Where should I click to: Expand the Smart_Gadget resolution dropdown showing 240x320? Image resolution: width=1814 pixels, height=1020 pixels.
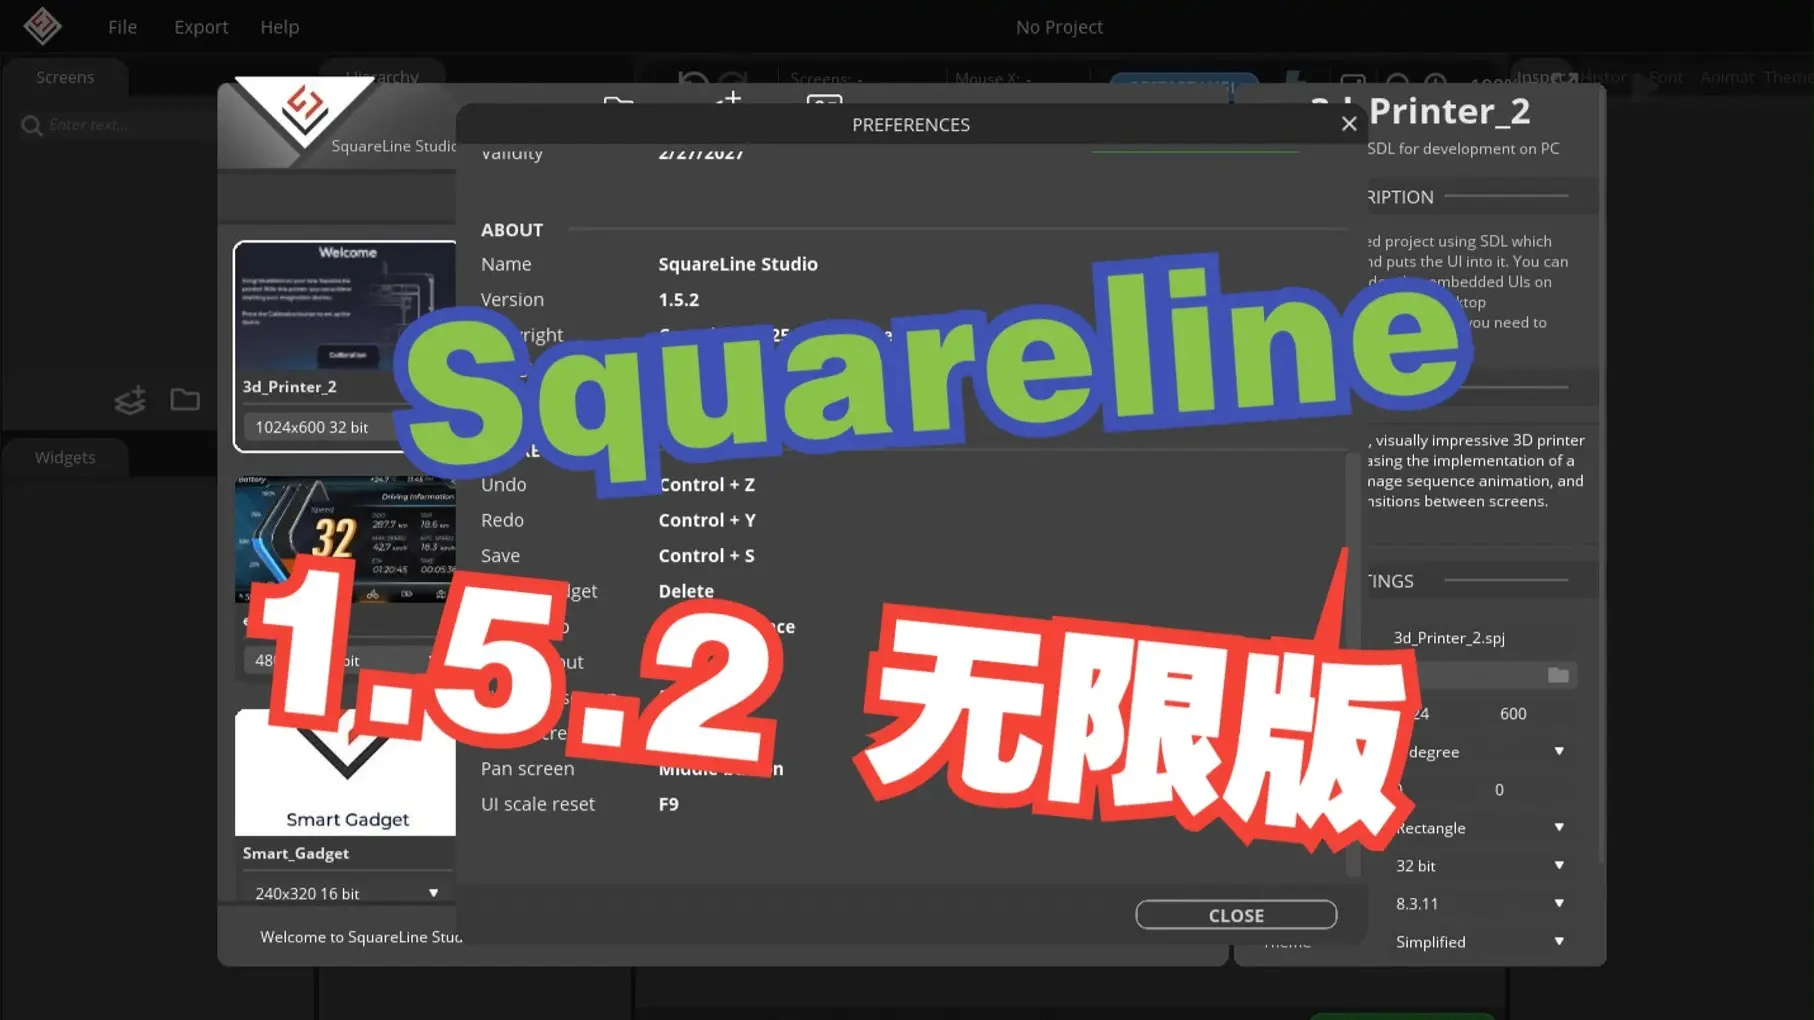[433, 892]
